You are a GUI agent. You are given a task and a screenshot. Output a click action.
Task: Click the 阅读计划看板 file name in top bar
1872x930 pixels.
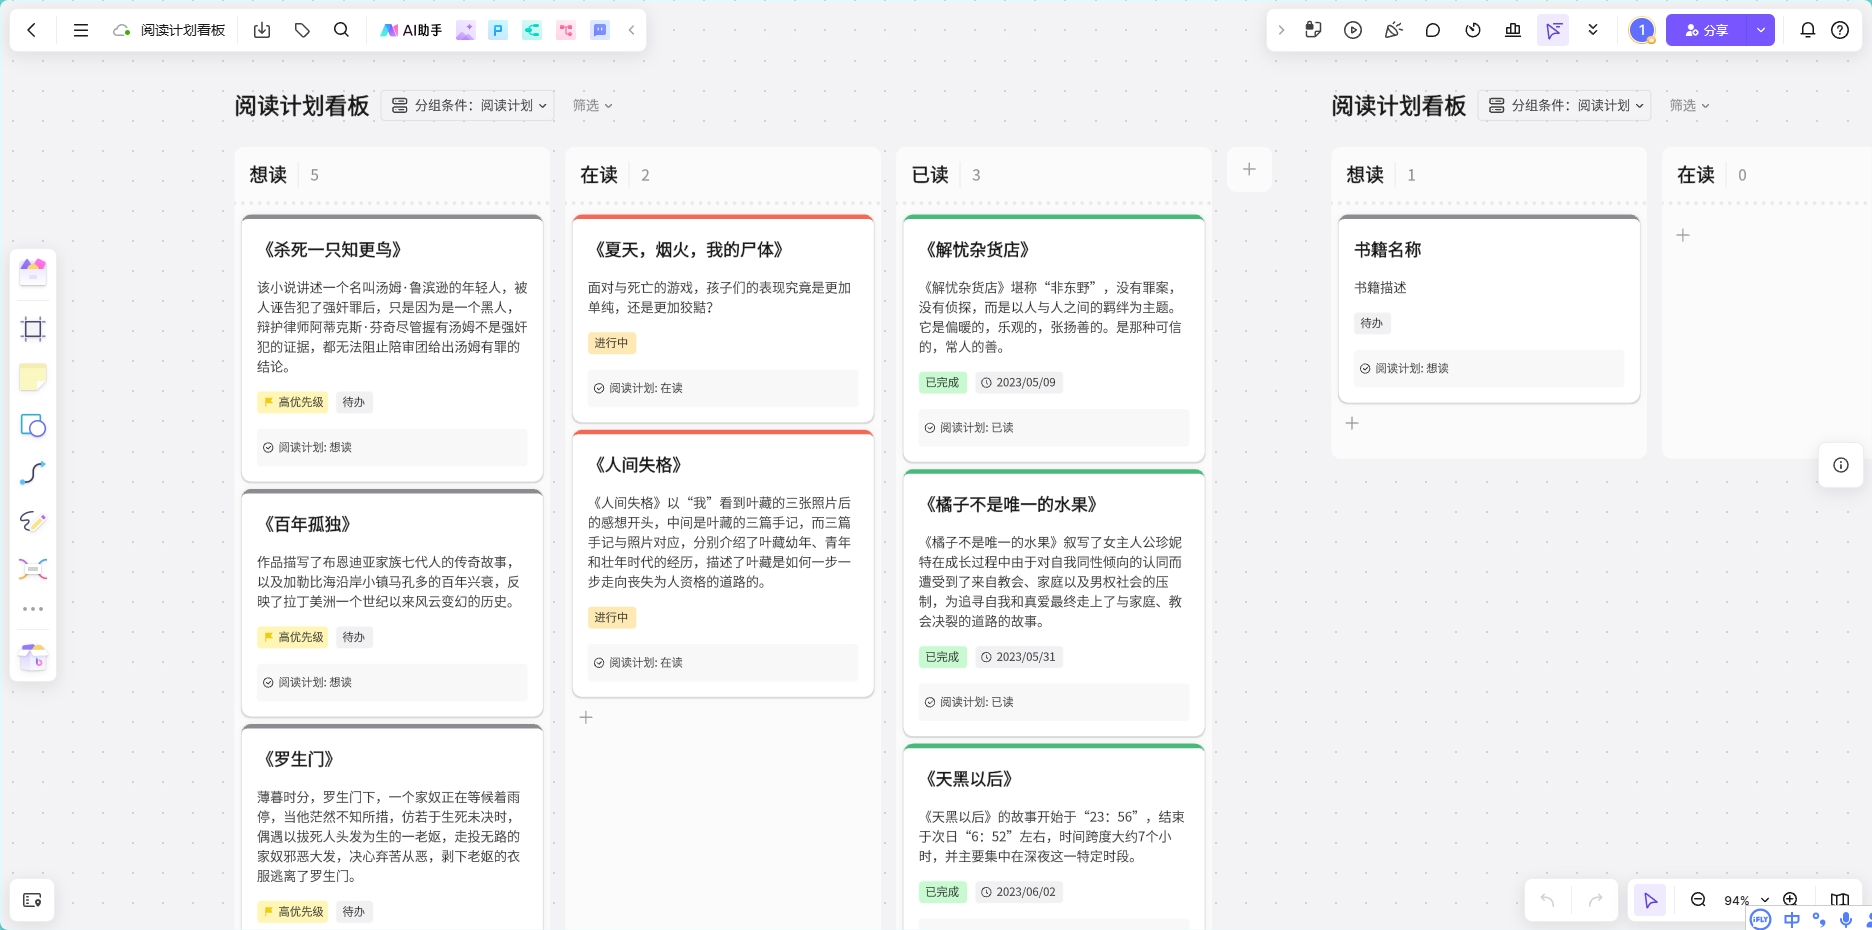coord(183,30)
